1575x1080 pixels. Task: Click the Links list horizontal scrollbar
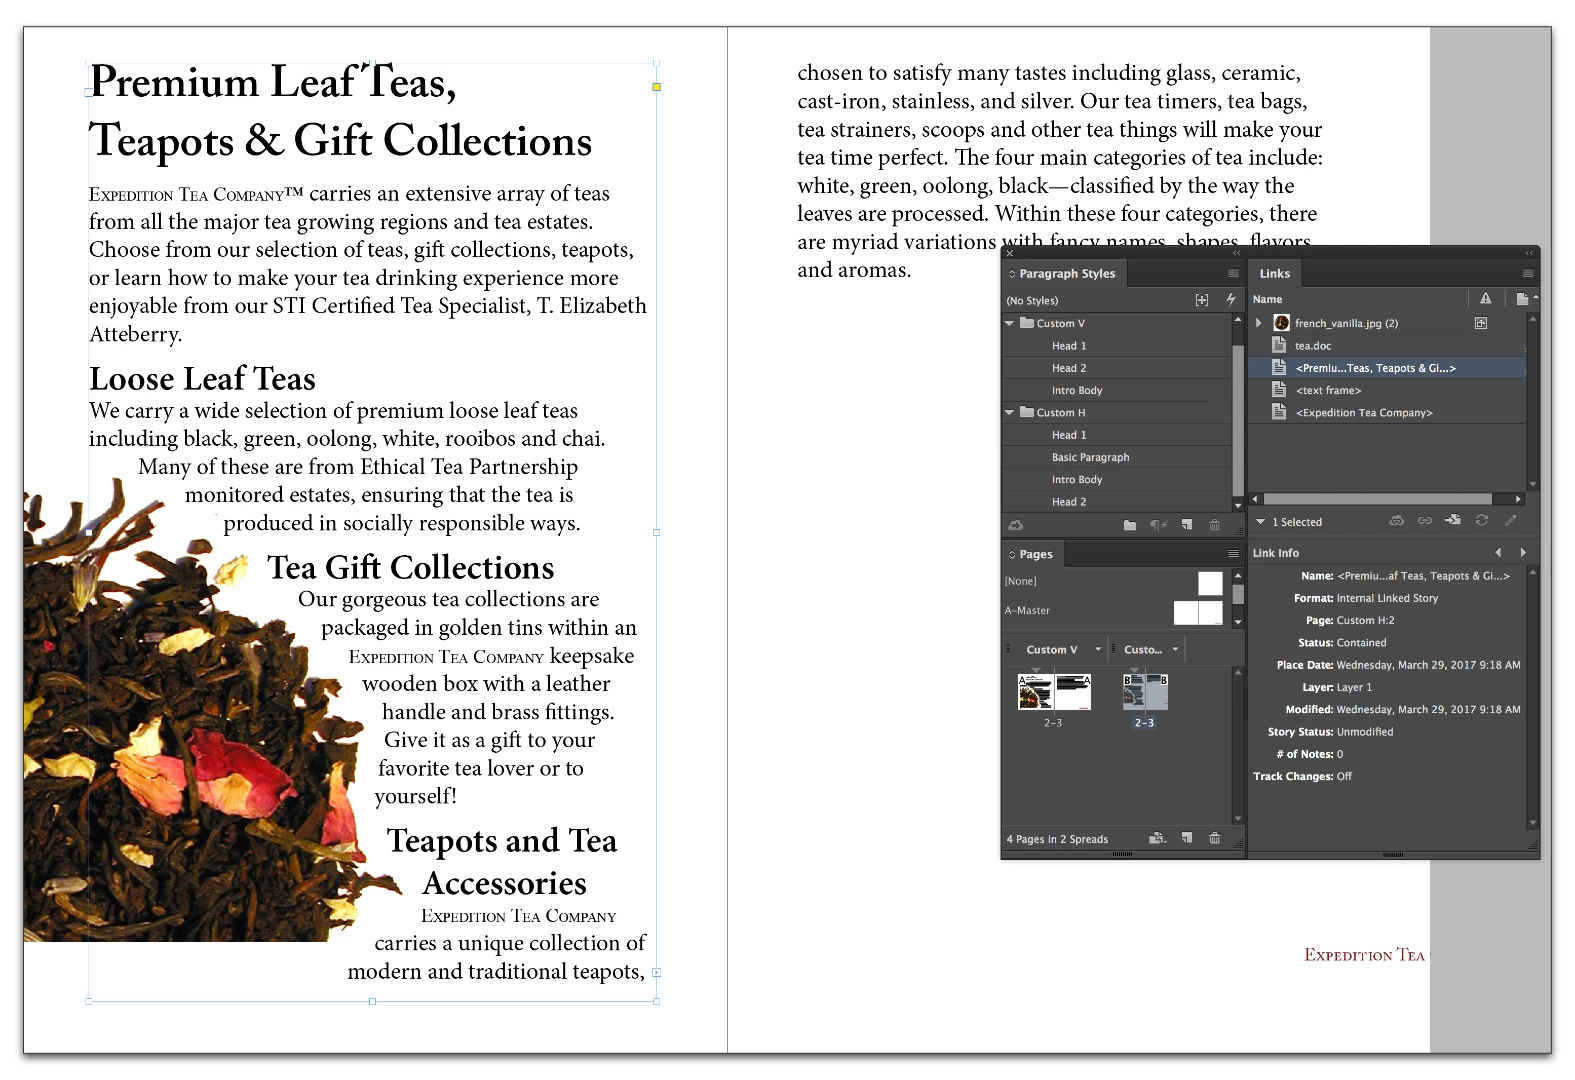coord(1378,499)
